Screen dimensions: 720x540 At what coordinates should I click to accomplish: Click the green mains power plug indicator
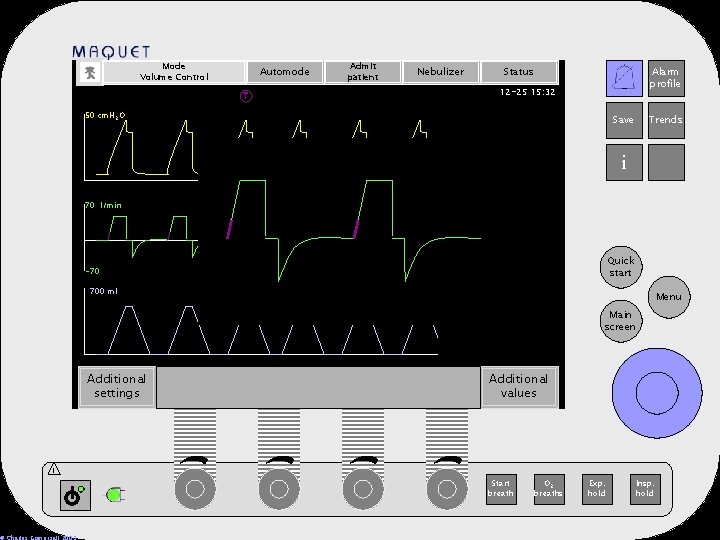[x=116, y=495]
